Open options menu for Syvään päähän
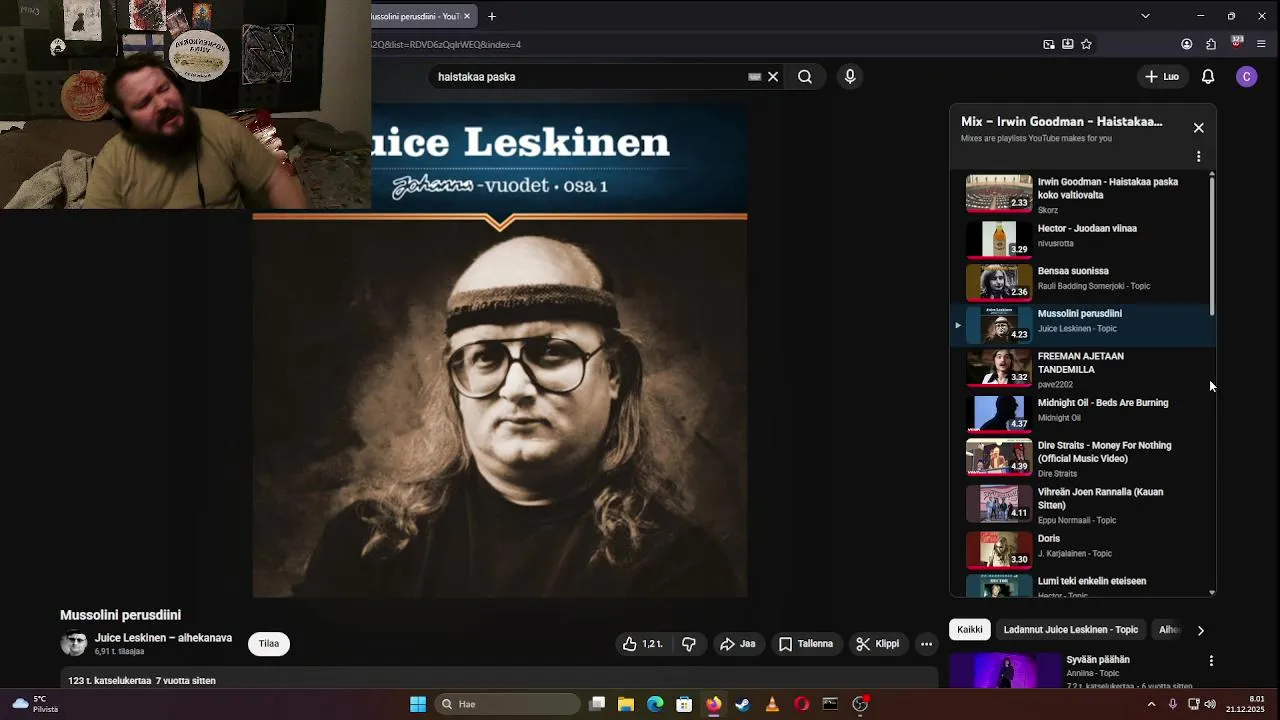The width and height of the screenshot is (1280, 720). [1211, 661]
